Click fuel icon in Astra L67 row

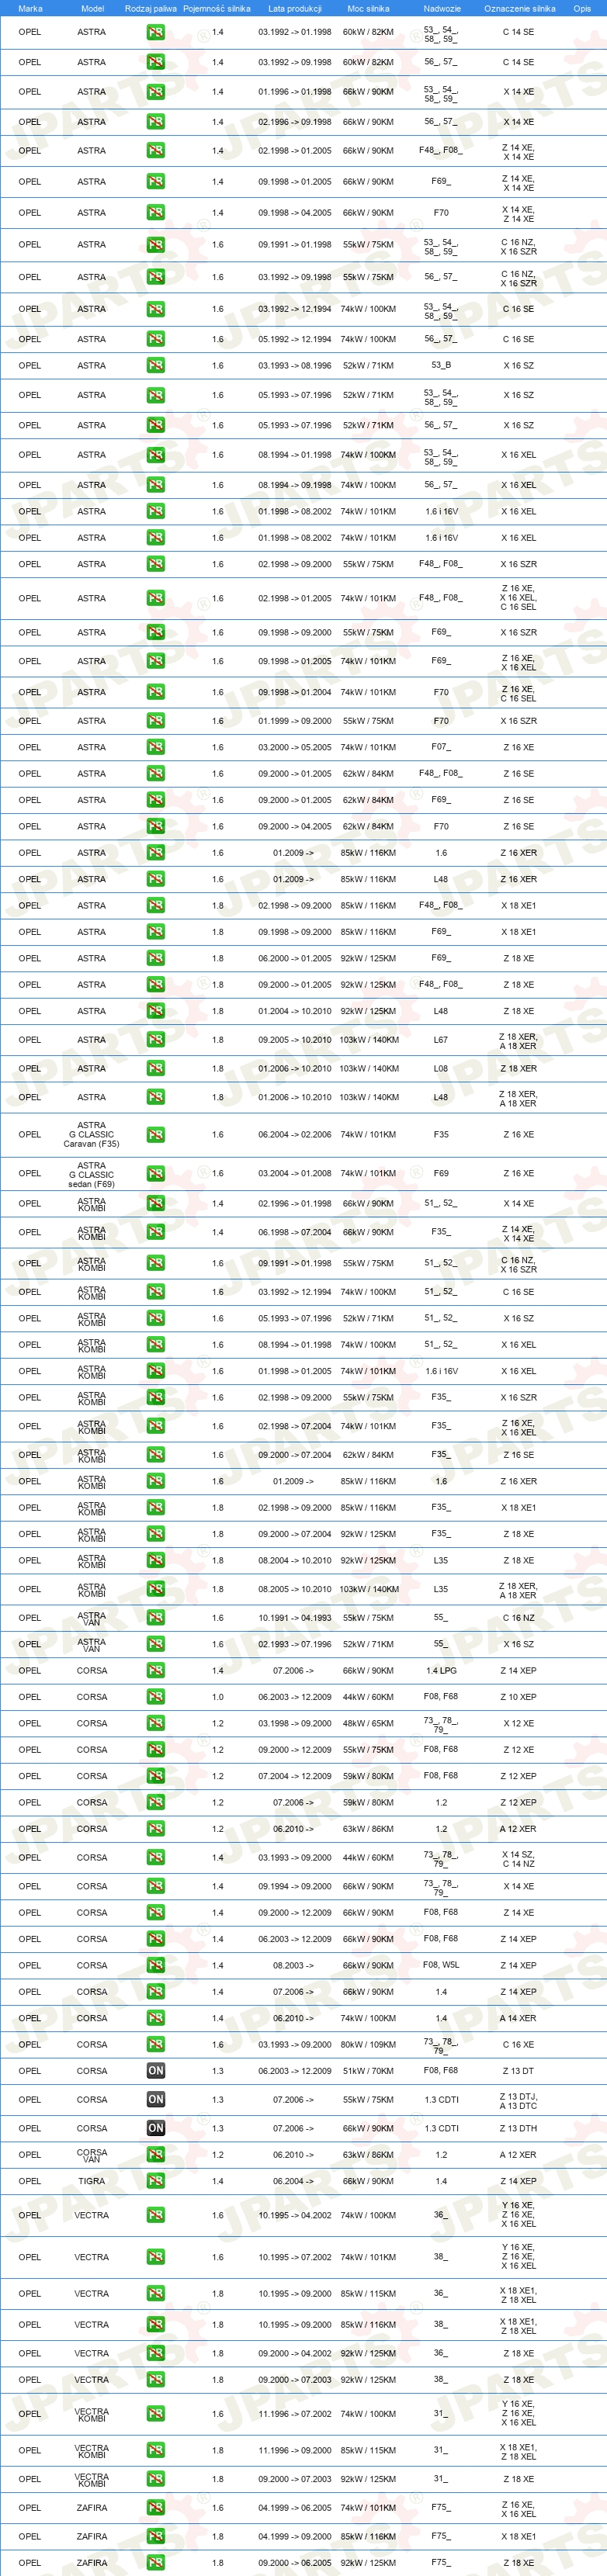(156, 1039)
